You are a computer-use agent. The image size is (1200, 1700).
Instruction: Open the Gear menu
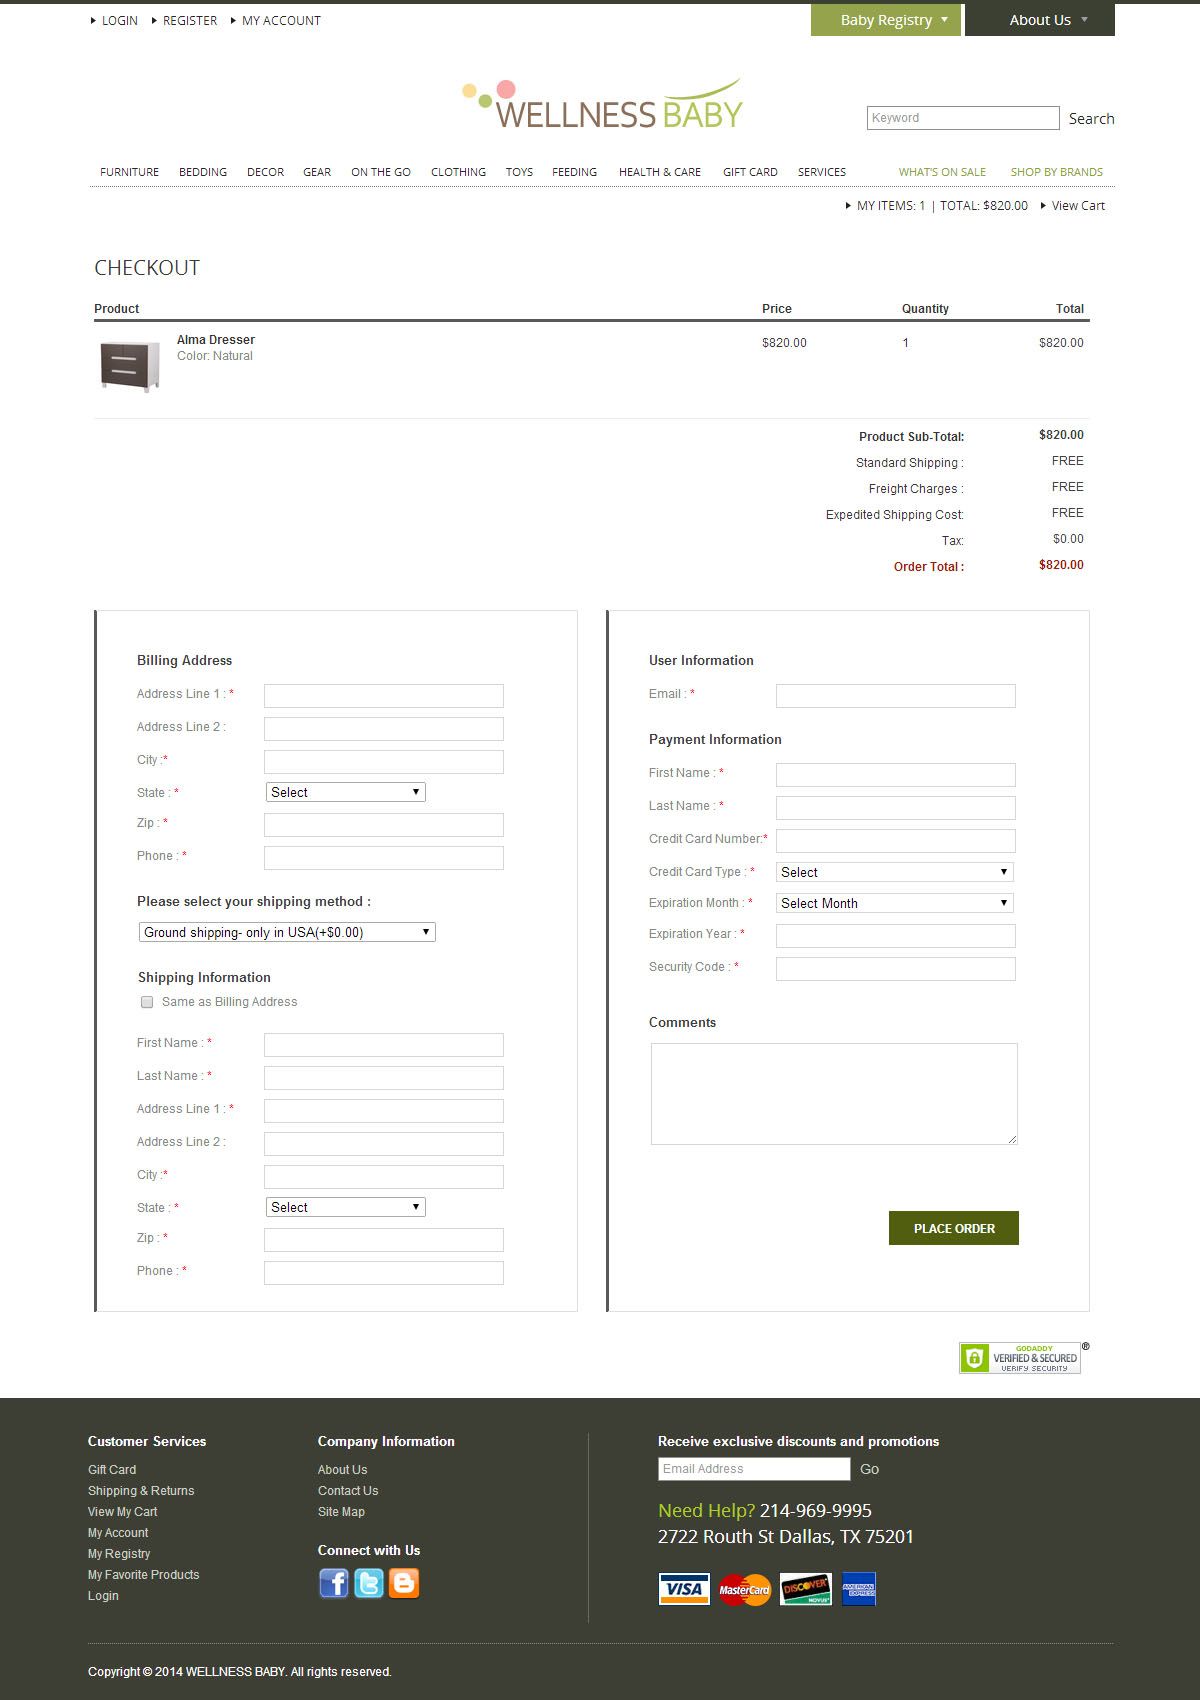[317, 172]
